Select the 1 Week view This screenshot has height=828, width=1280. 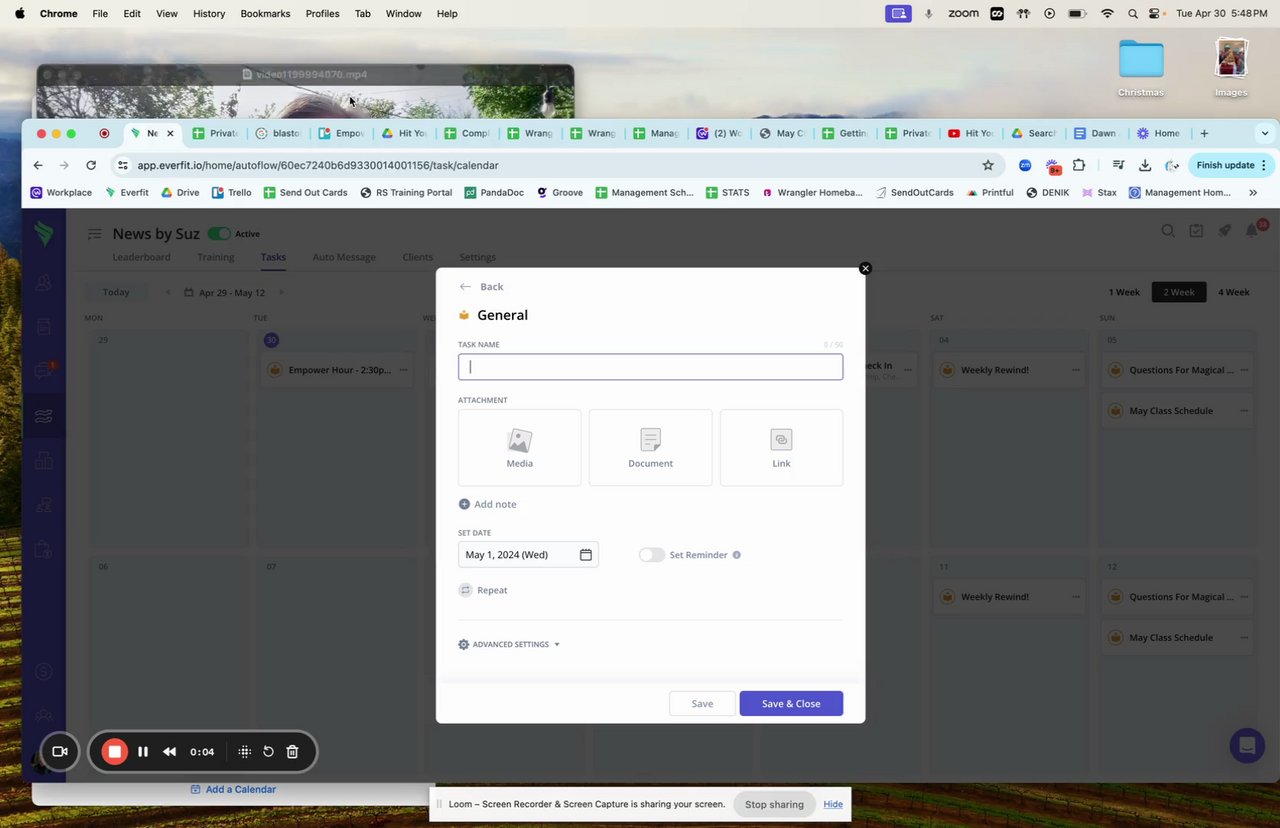pos(1124,292)
